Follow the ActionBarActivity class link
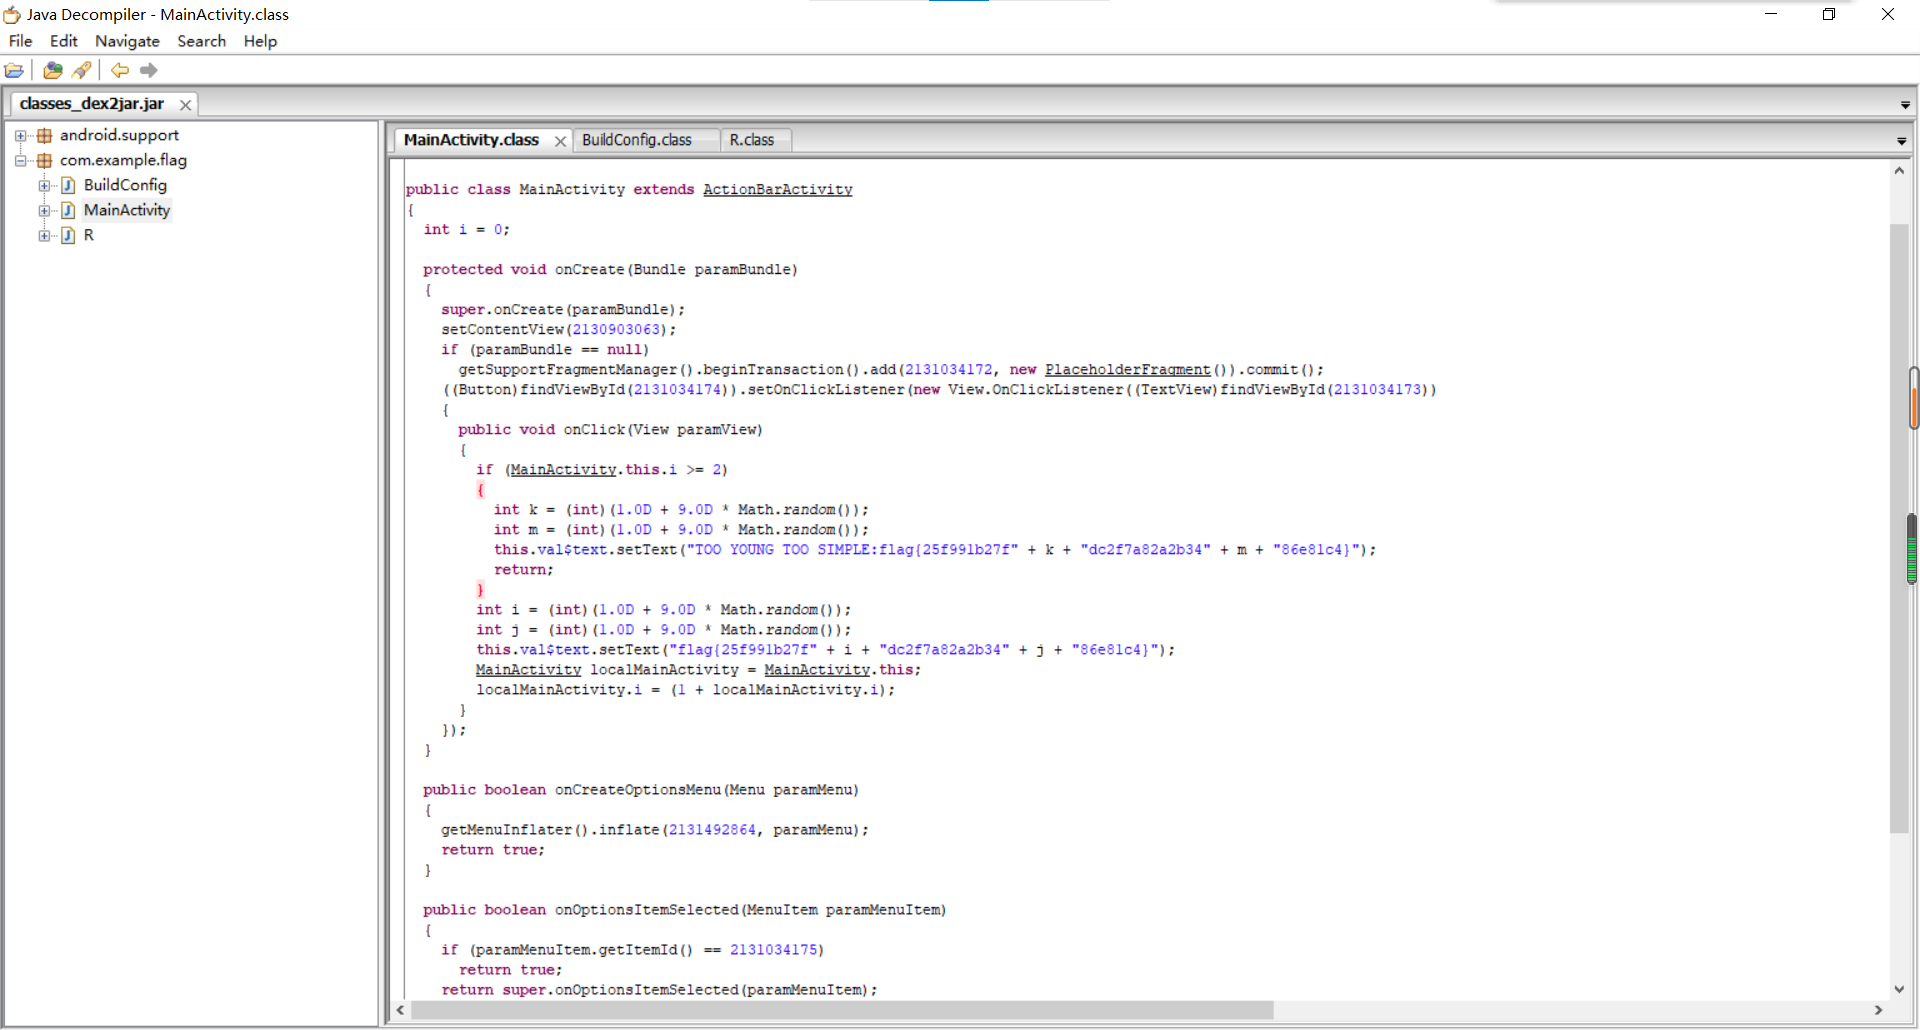 coord(777,190)
